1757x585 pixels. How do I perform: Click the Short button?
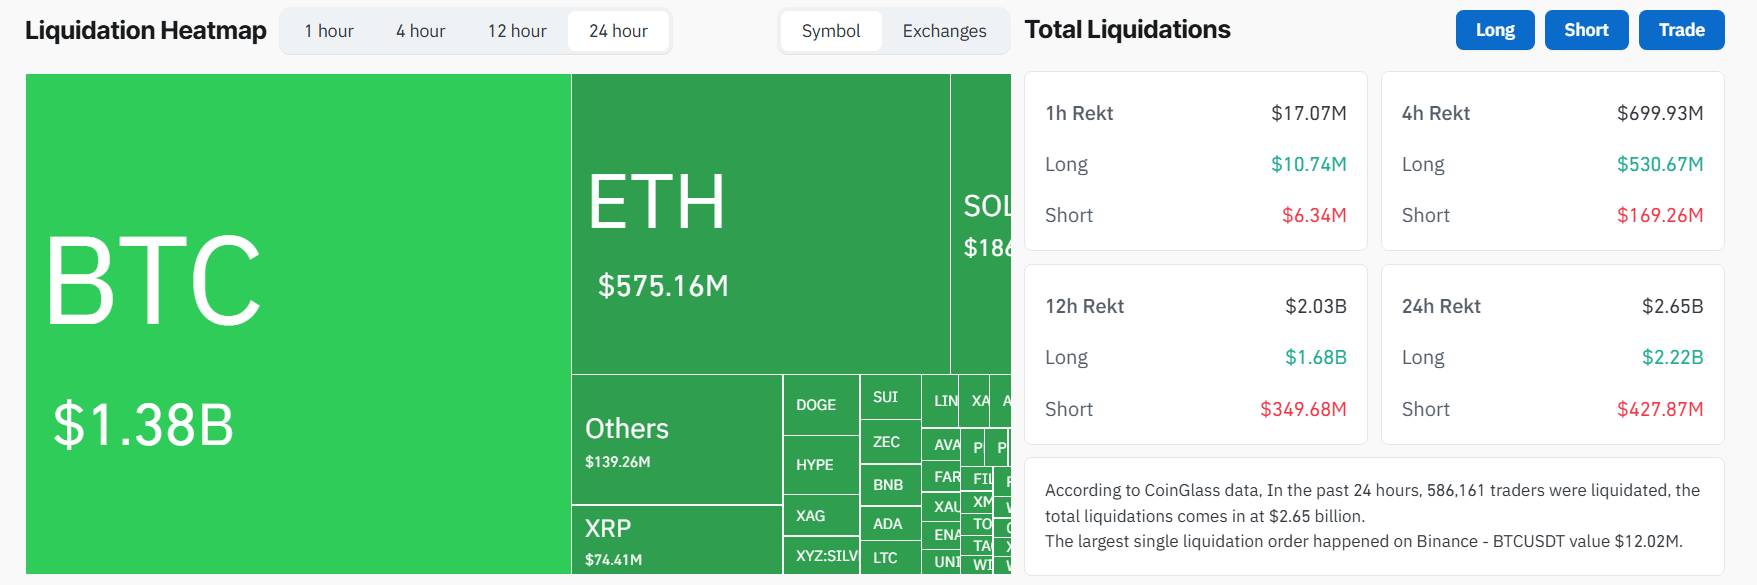pos(1586,30)
